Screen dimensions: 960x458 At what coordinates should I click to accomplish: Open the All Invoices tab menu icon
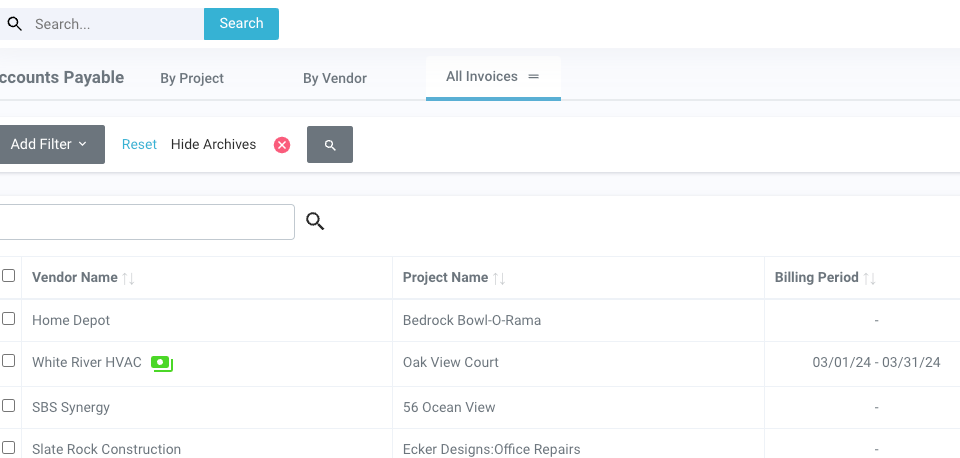pyautogui.click(x=534, y=77)
